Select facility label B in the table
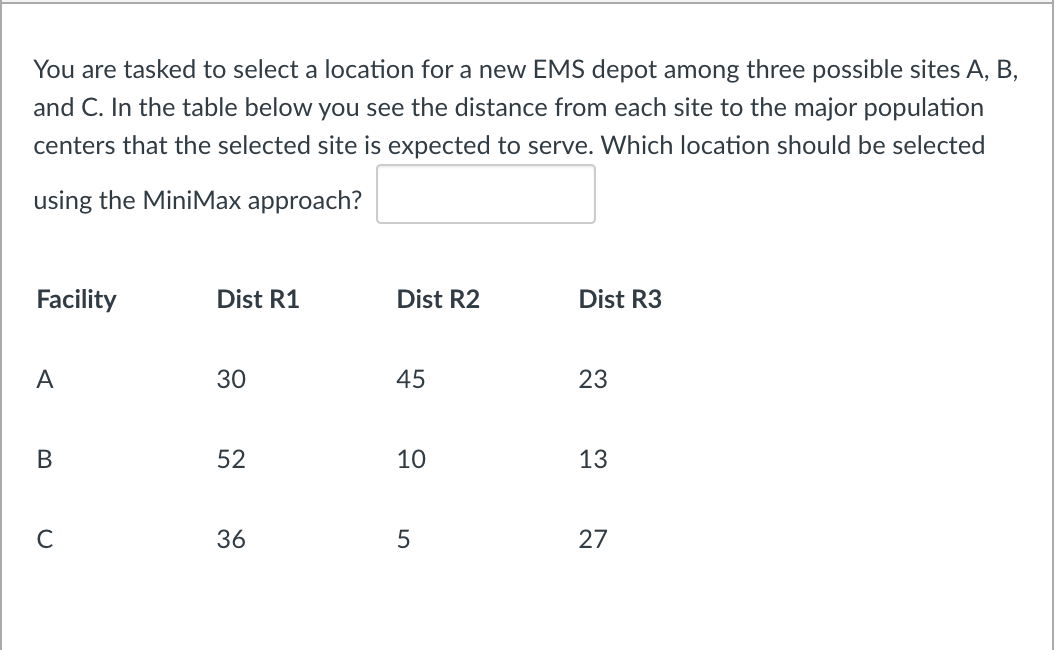The width and height of the screenshot is (1056, 650). click(x=44, y=459)
